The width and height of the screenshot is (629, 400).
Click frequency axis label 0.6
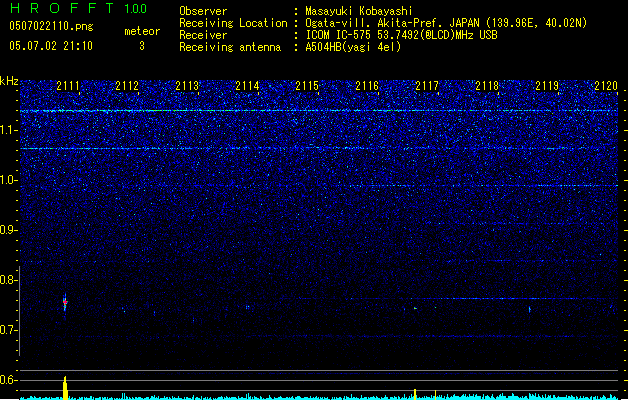coord(9,380)
